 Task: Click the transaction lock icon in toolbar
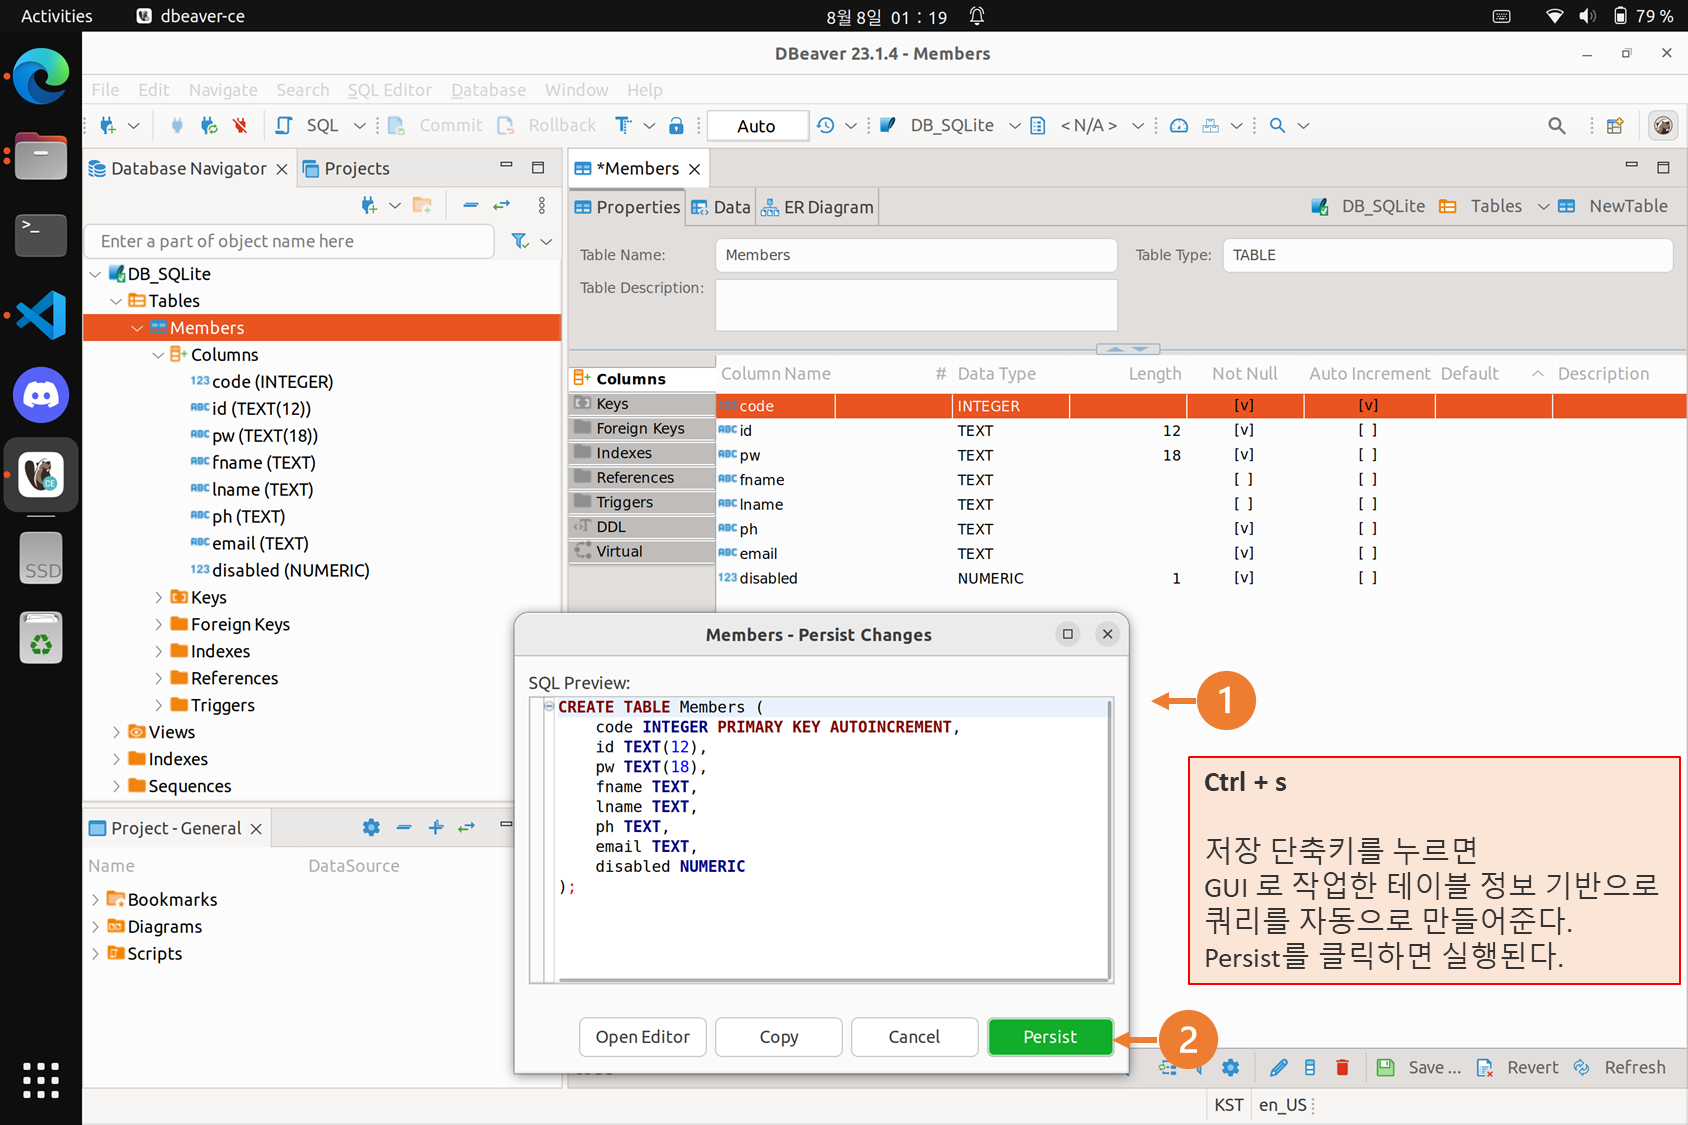(676, 125)
